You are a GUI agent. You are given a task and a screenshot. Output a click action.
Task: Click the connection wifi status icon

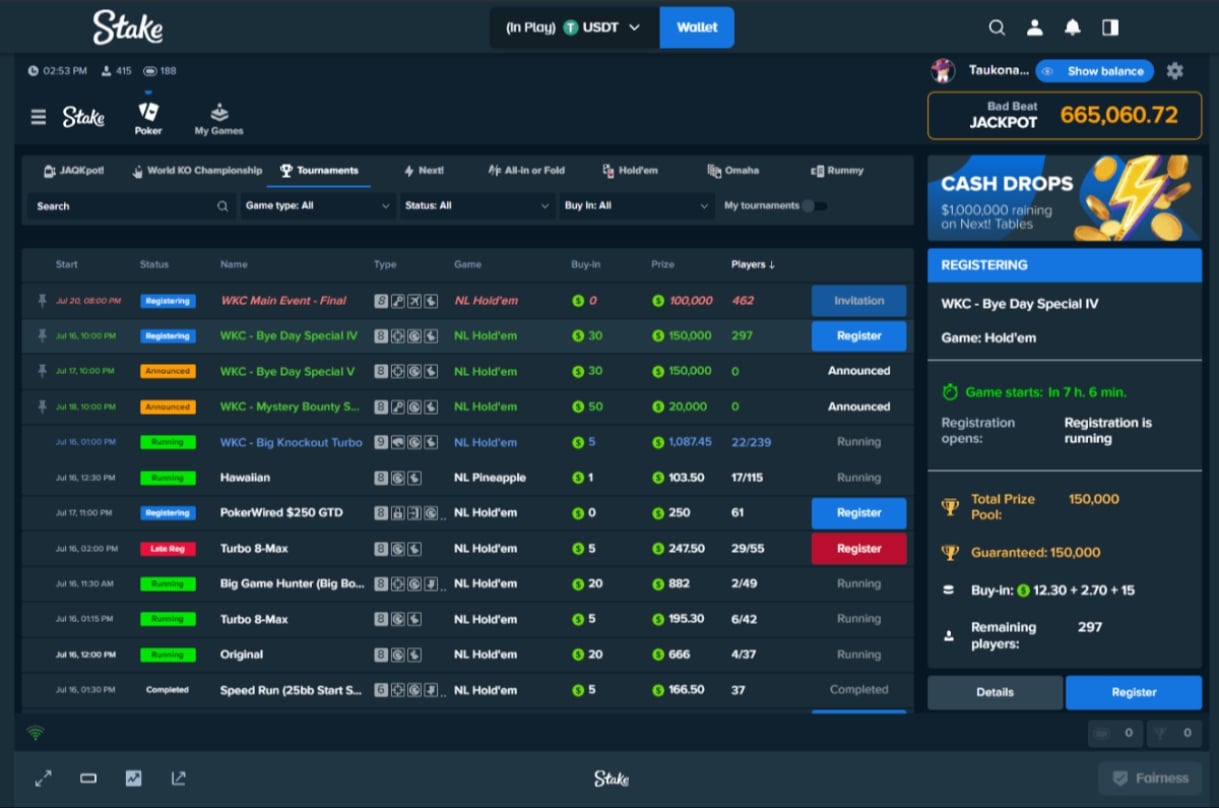click(35, 733)
